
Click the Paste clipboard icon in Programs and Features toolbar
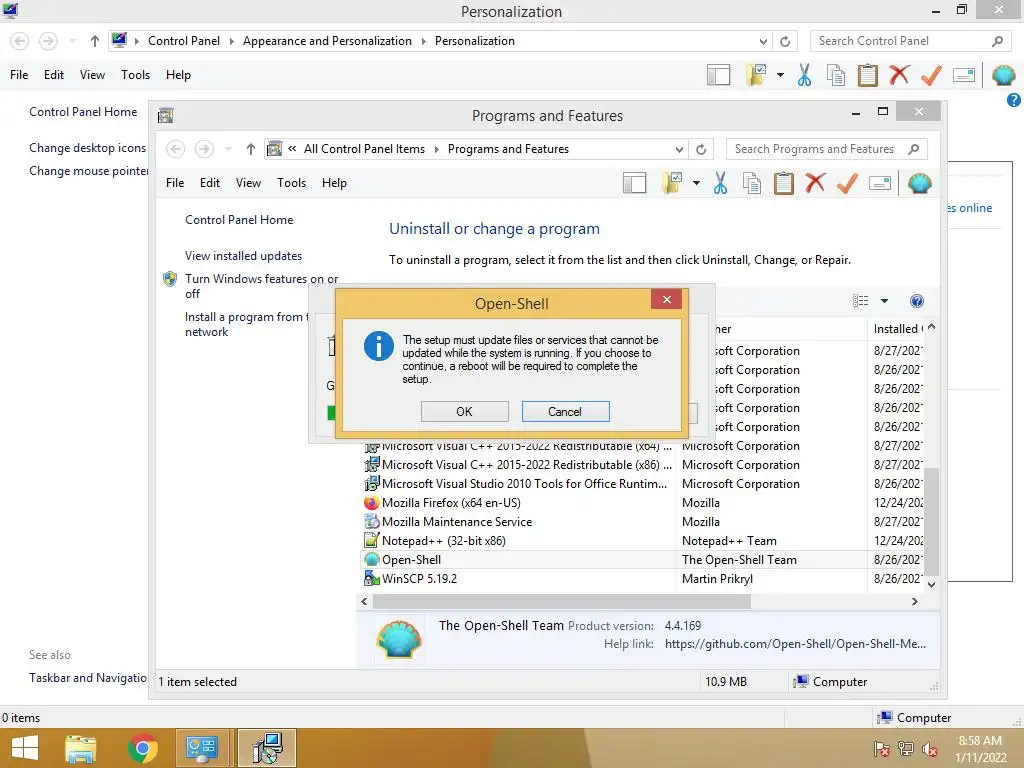tap(784, 184)
